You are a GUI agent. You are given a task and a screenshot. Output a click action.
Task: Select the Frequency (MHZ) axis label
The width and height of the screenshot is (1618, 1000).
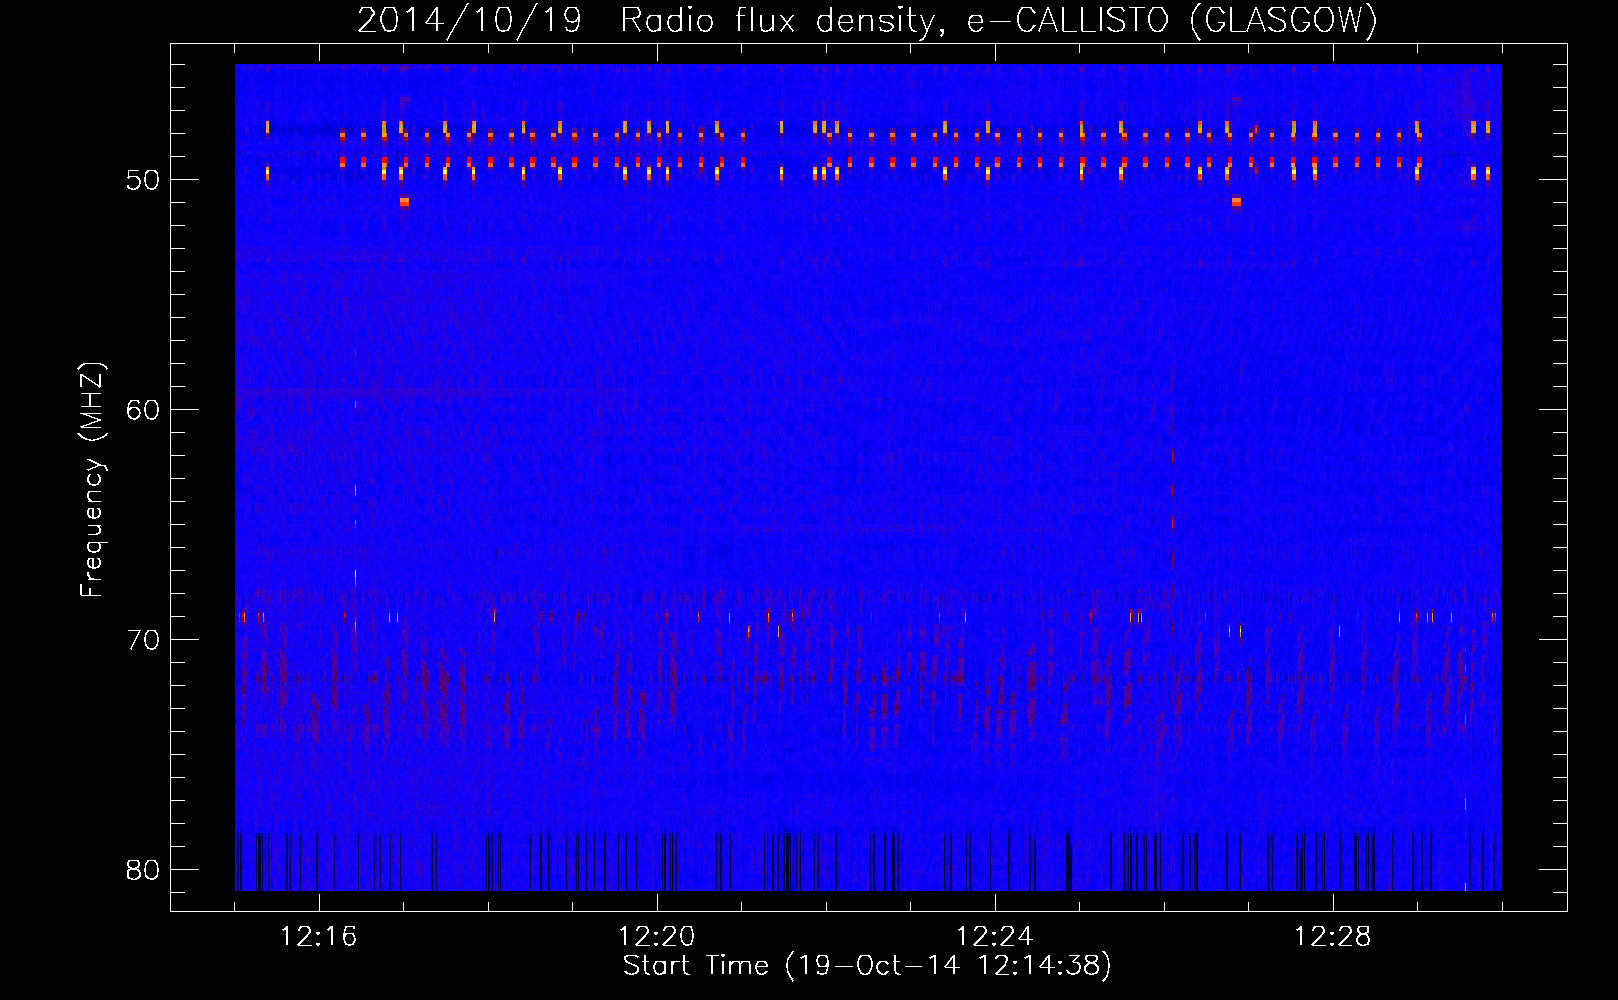click(92, 480)
